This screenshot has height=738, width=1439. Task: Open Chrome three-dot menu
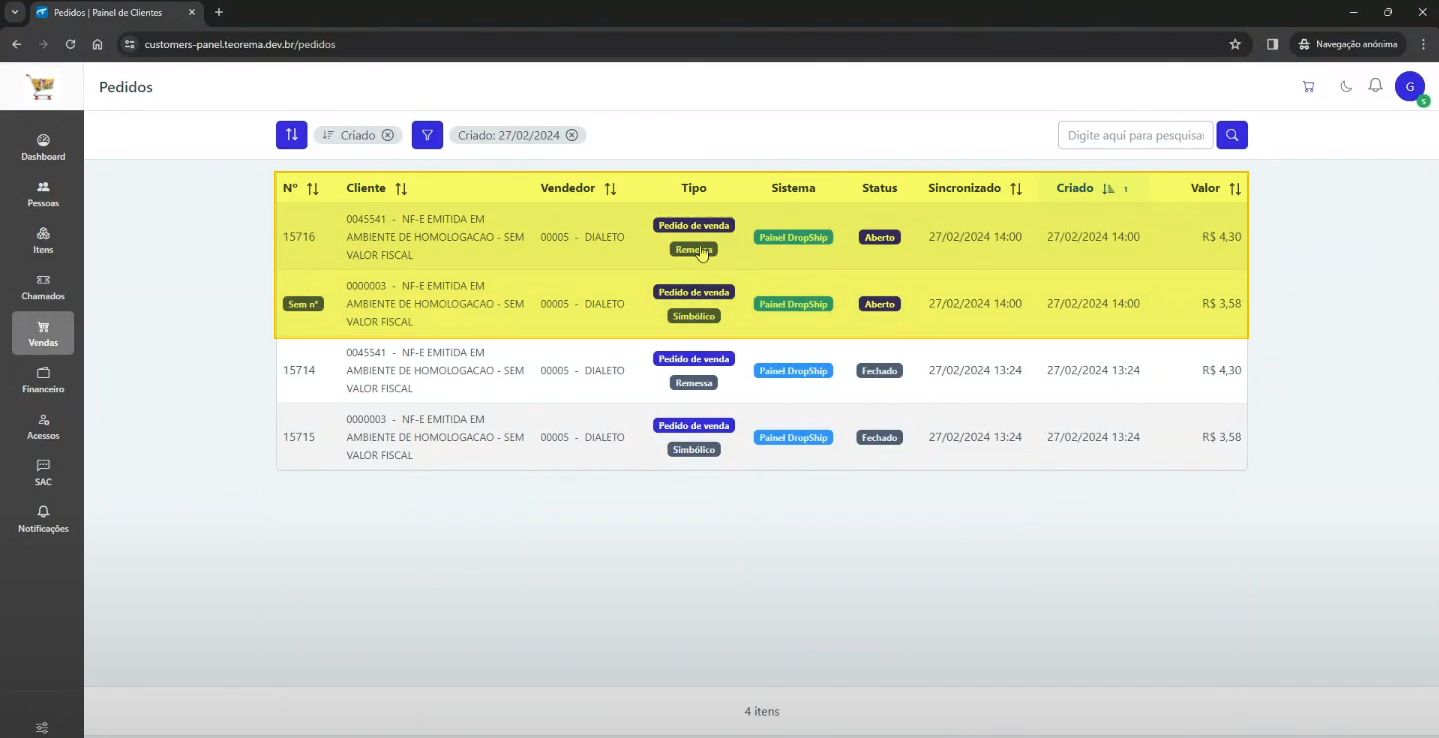coord(1423,44)
